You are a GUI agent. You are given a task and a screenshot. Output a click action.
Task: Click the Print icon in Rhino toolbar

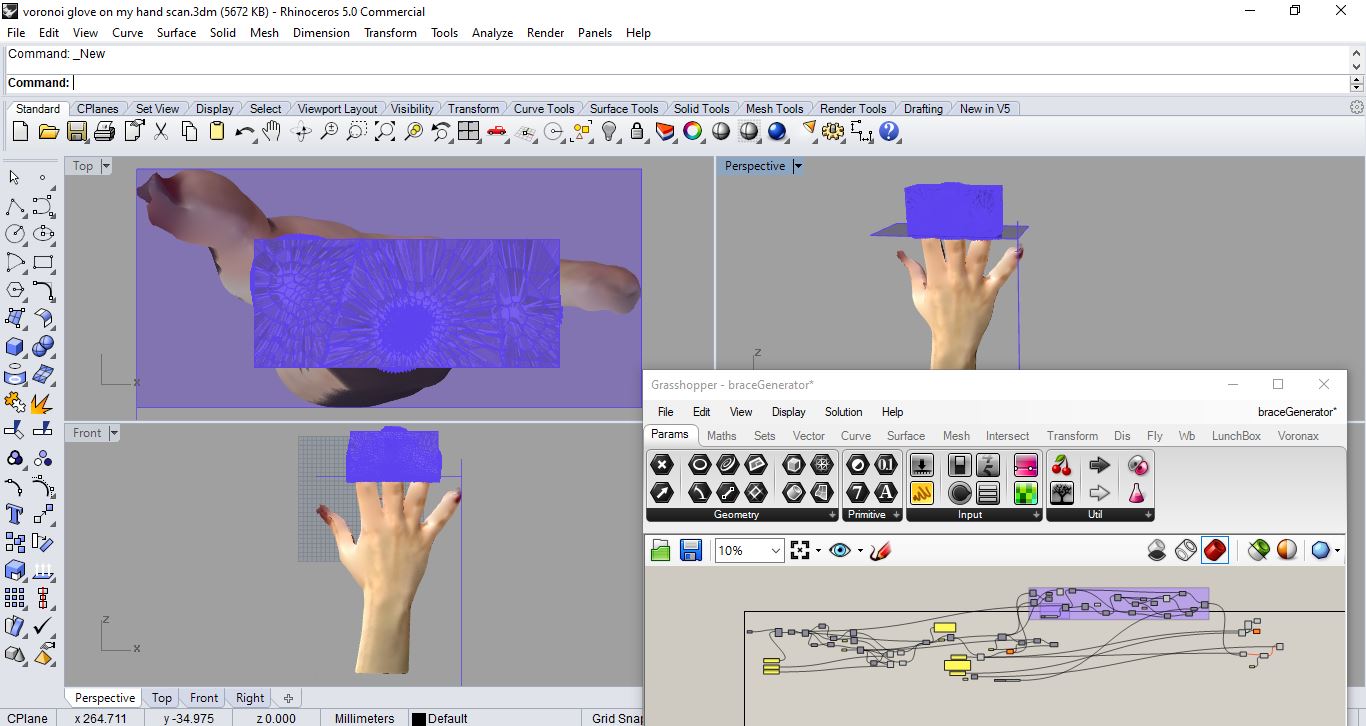(x=104, y=131)
